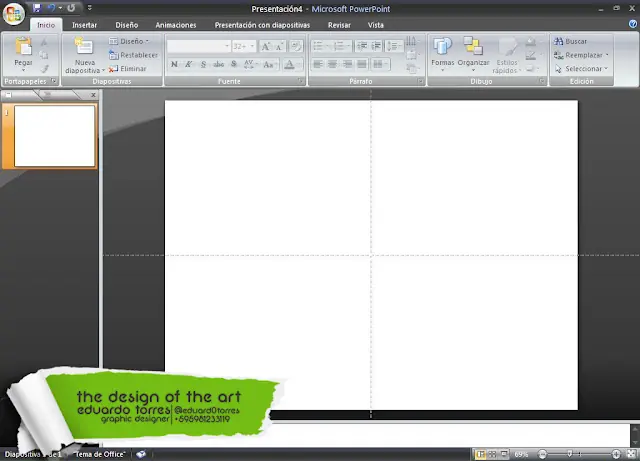This screenshot has height=461, width=640.
Task: Expand the Nueva diapositiva dropdown arrow
Action: [103, 70]
